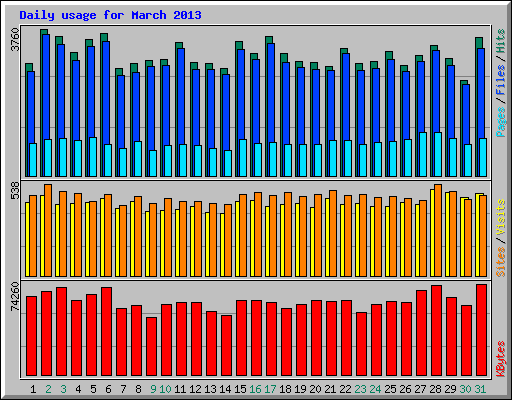Viewport: 512px width, 400px height.
Task: Click day label 23 on the x-axis
Action: click(x=360, y=389)
